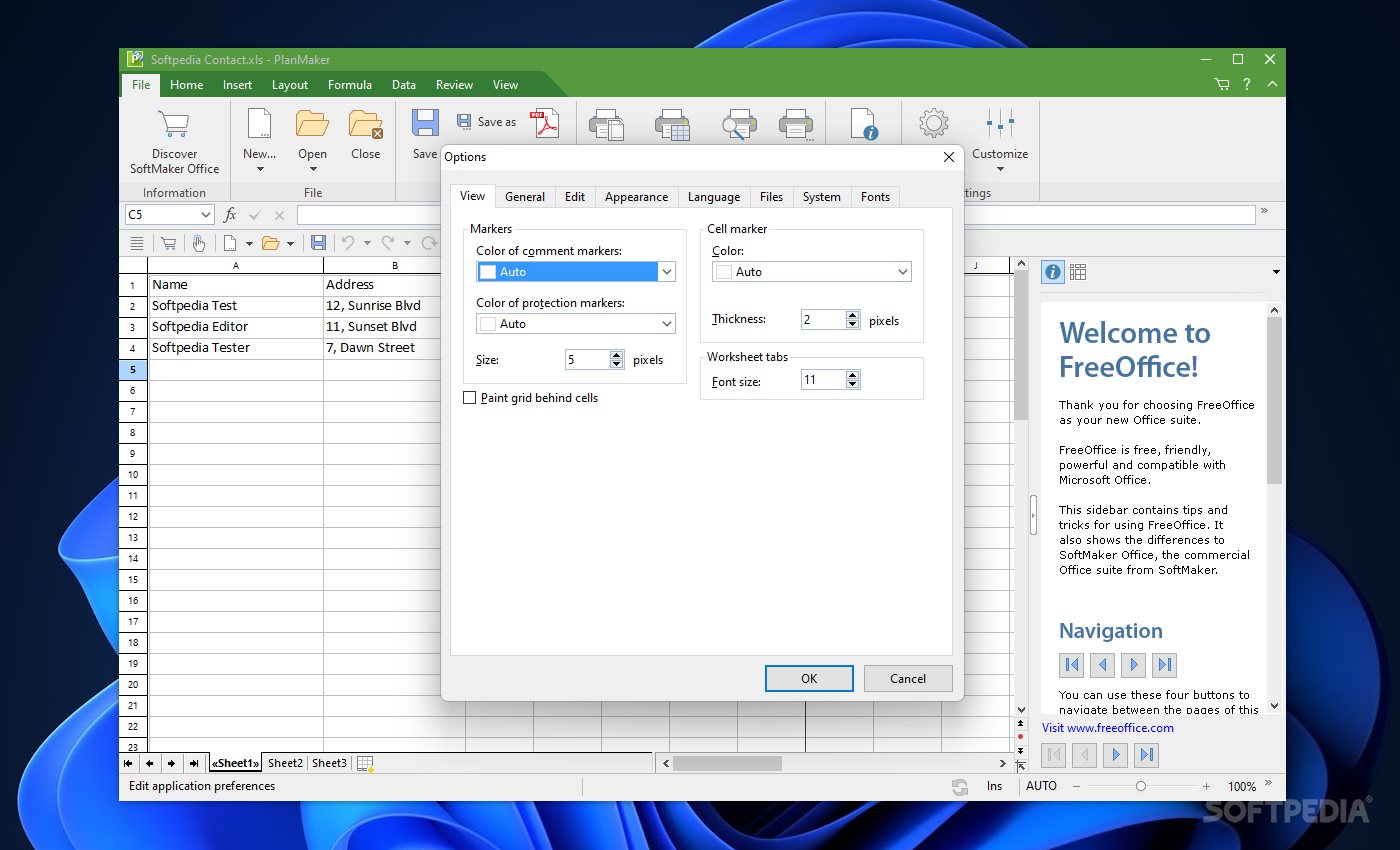Click the New document ribbon icon
The height and width of the screenshot is (850, 1400).
(259, 124)
